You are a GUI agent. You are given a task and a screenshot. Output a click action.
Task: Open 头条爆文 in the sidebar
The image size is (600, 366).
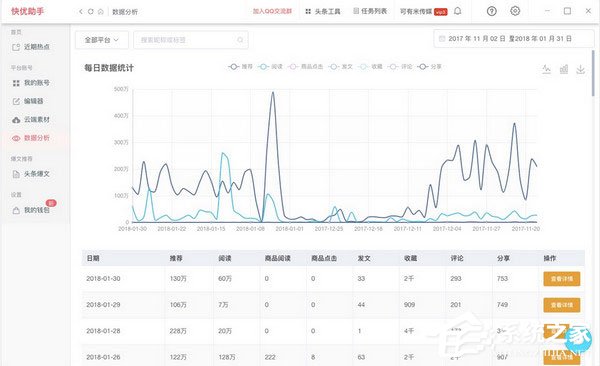31,174
